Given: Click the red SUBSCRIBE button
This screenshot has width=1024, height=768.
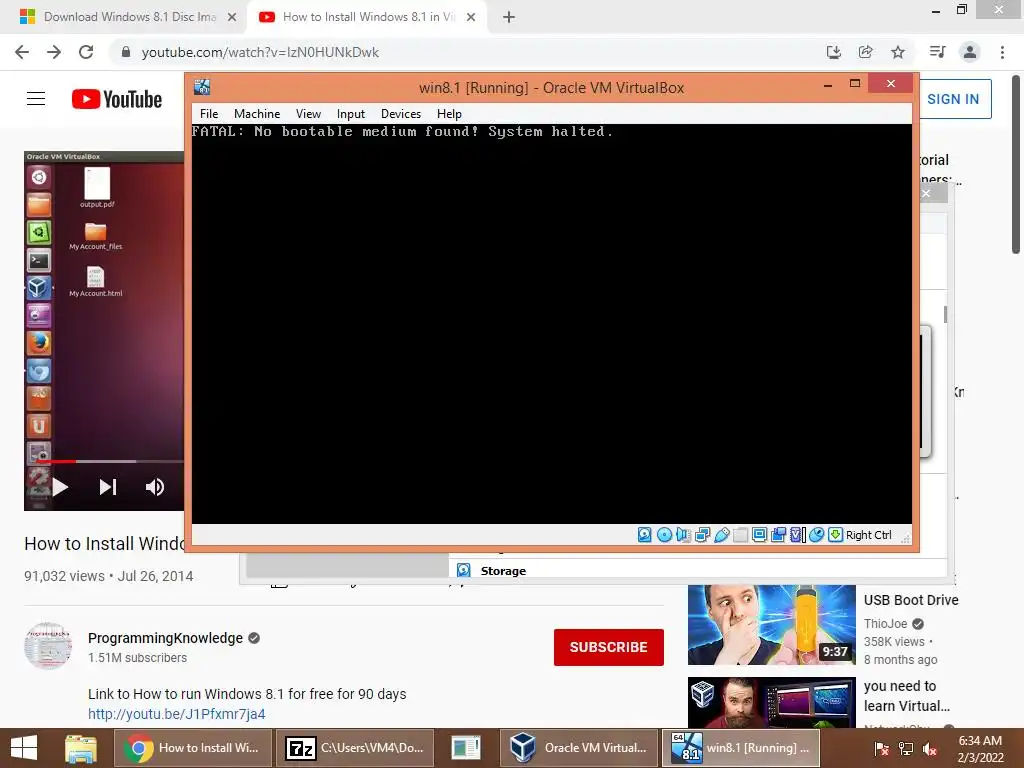Looking at the screenshot, I should pos(609,647).
